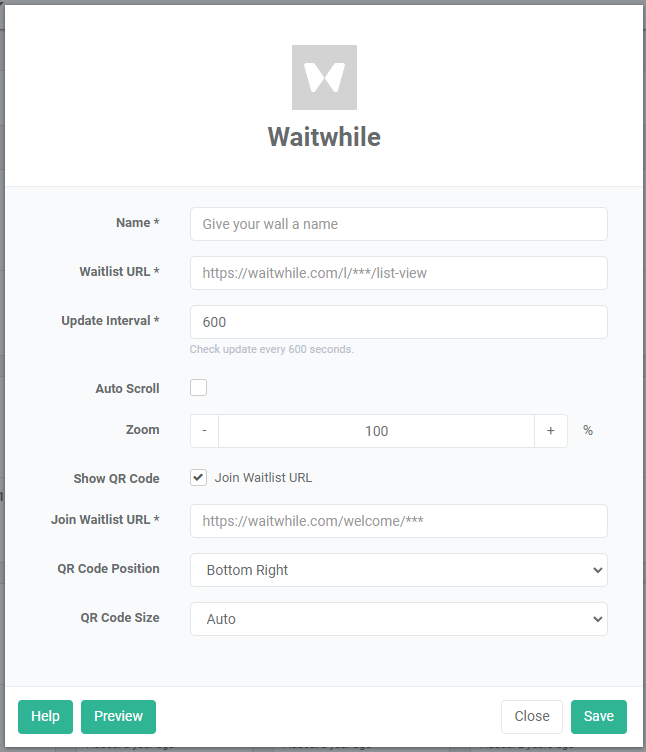Screen dimensions: 646x752
Task: Save the Waitwhile wall settings
Action: tap(599, 717)
